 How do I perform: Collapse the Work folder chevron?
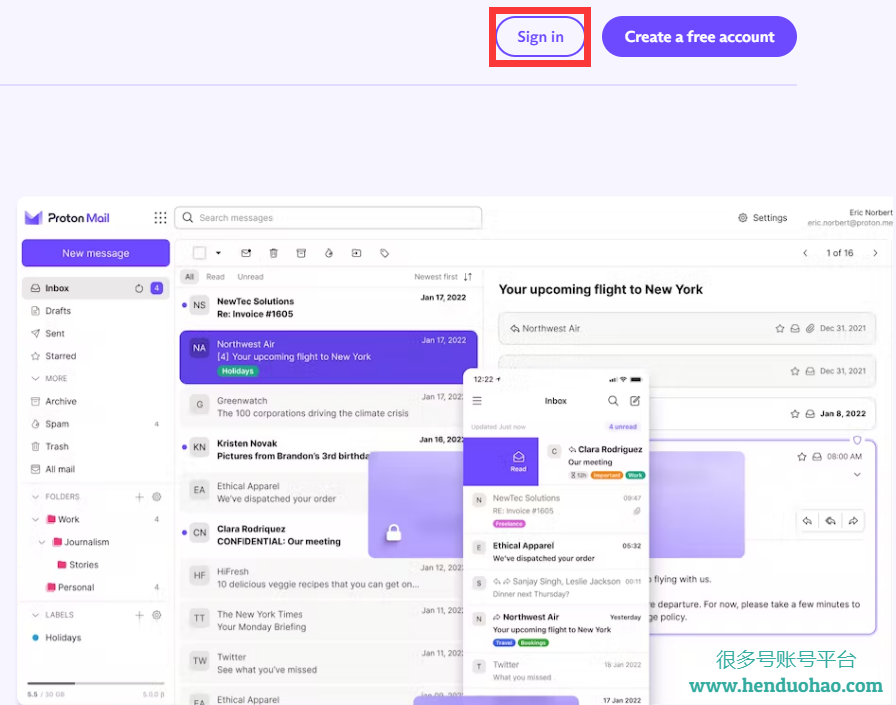(x=35, y=519)
